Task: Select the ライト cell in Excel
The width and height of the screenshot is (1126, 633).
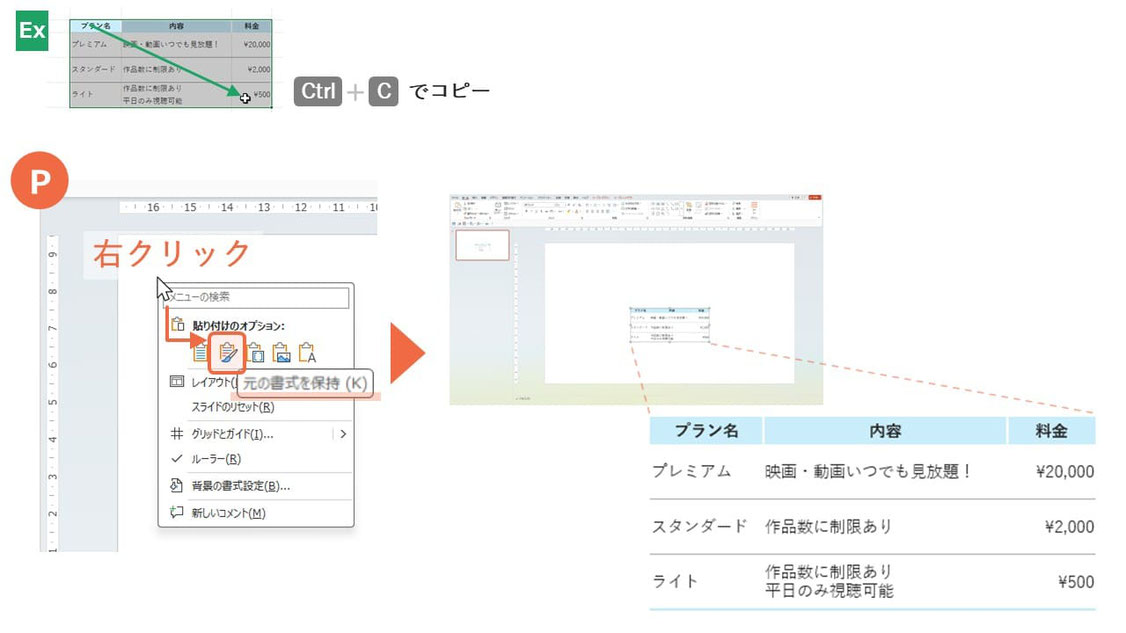Action: pos(96,95)
